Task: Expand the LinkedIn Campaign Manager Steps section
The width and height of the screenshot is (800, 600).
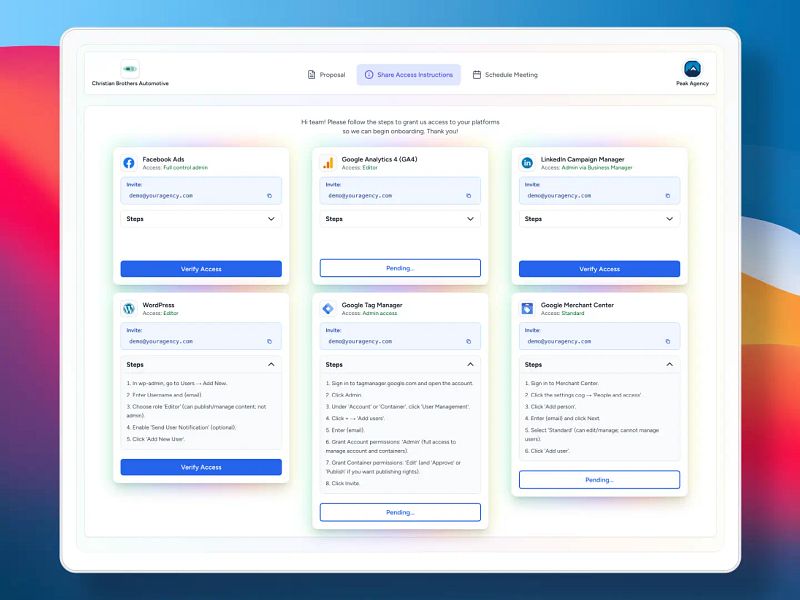Action: (x=668, y=218)
